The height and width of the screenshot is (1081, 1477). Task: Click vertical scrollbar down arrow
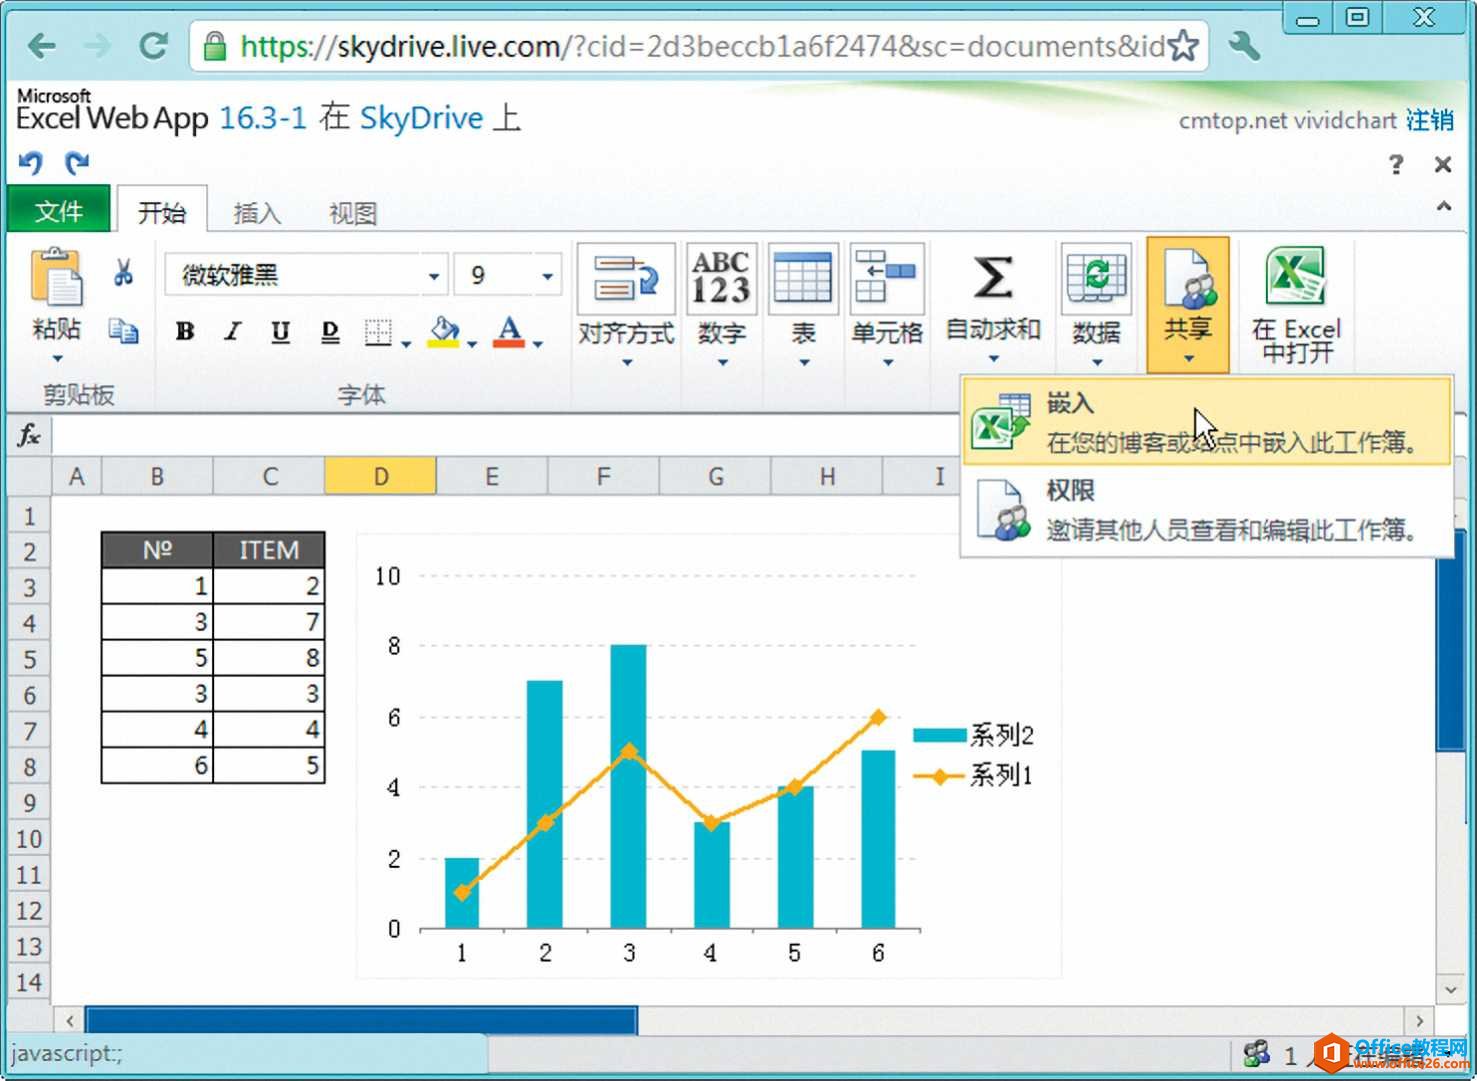(1450, 989)
